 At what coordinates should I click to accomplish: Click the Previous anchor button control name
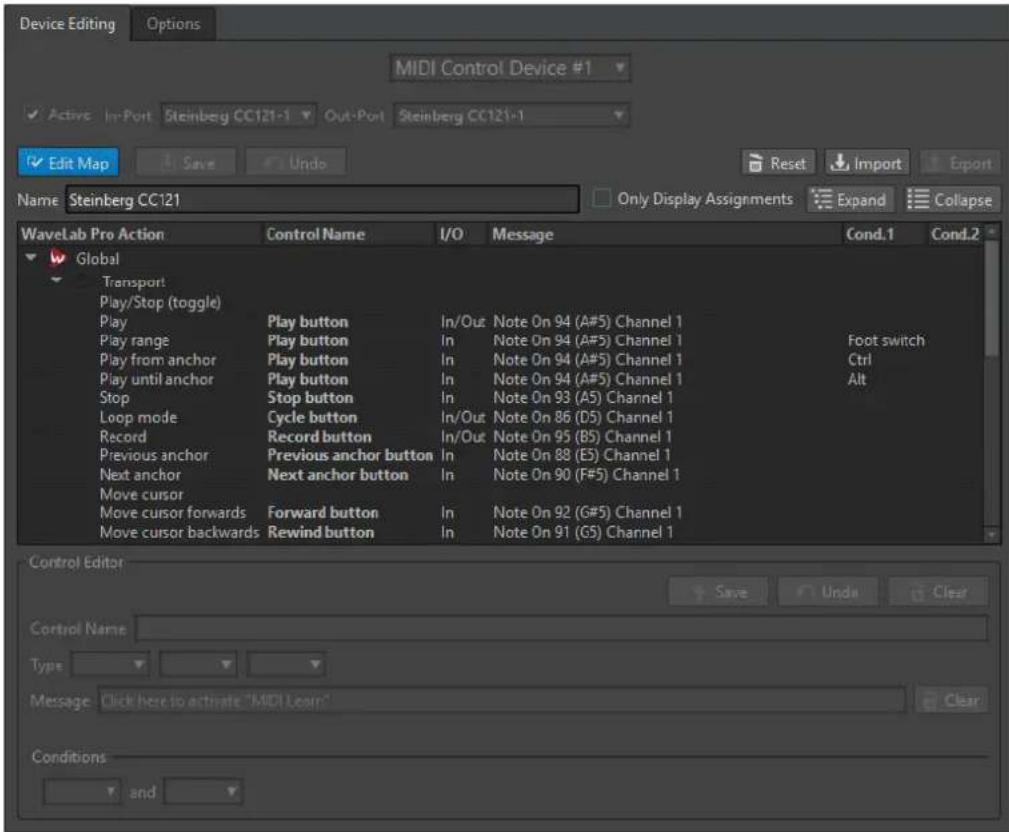350,455
